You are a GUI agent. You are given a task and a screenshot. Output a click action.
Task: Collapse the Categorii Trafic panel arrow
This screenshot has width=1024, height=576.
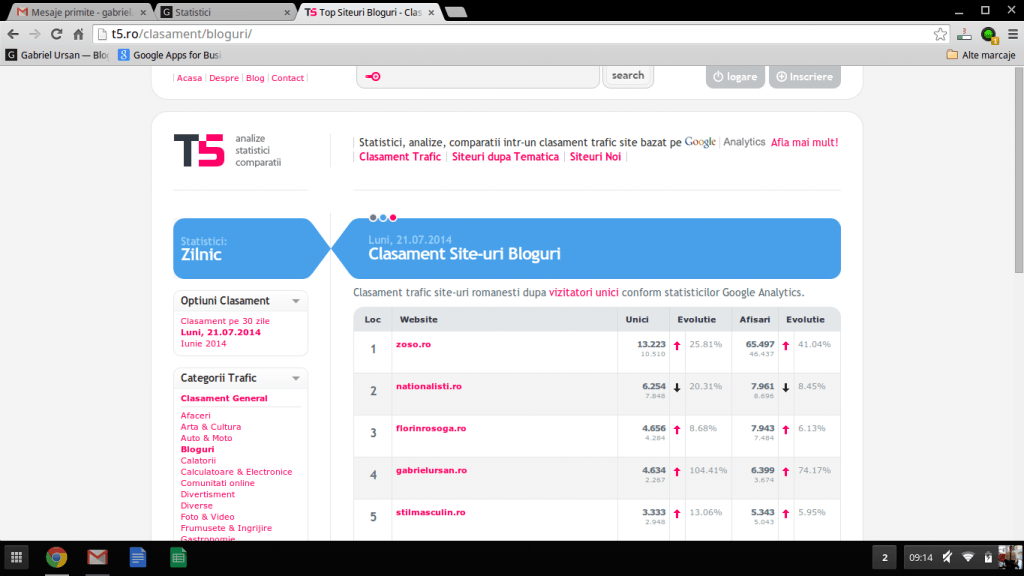pyautogui.click(x=296, y=378)
